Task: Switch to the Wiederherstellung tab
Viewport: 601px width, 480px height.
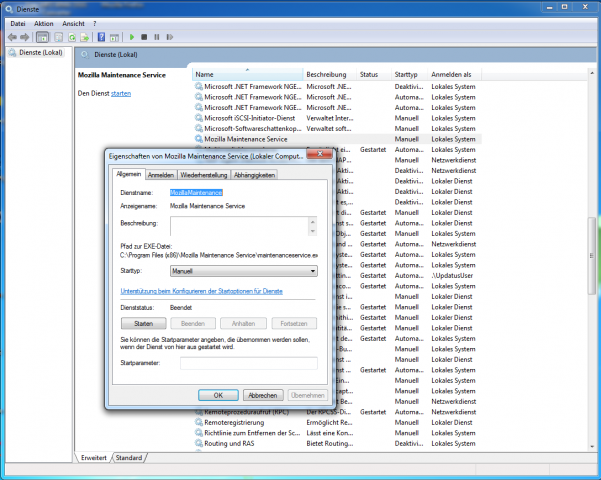Action: pos(204,175)
